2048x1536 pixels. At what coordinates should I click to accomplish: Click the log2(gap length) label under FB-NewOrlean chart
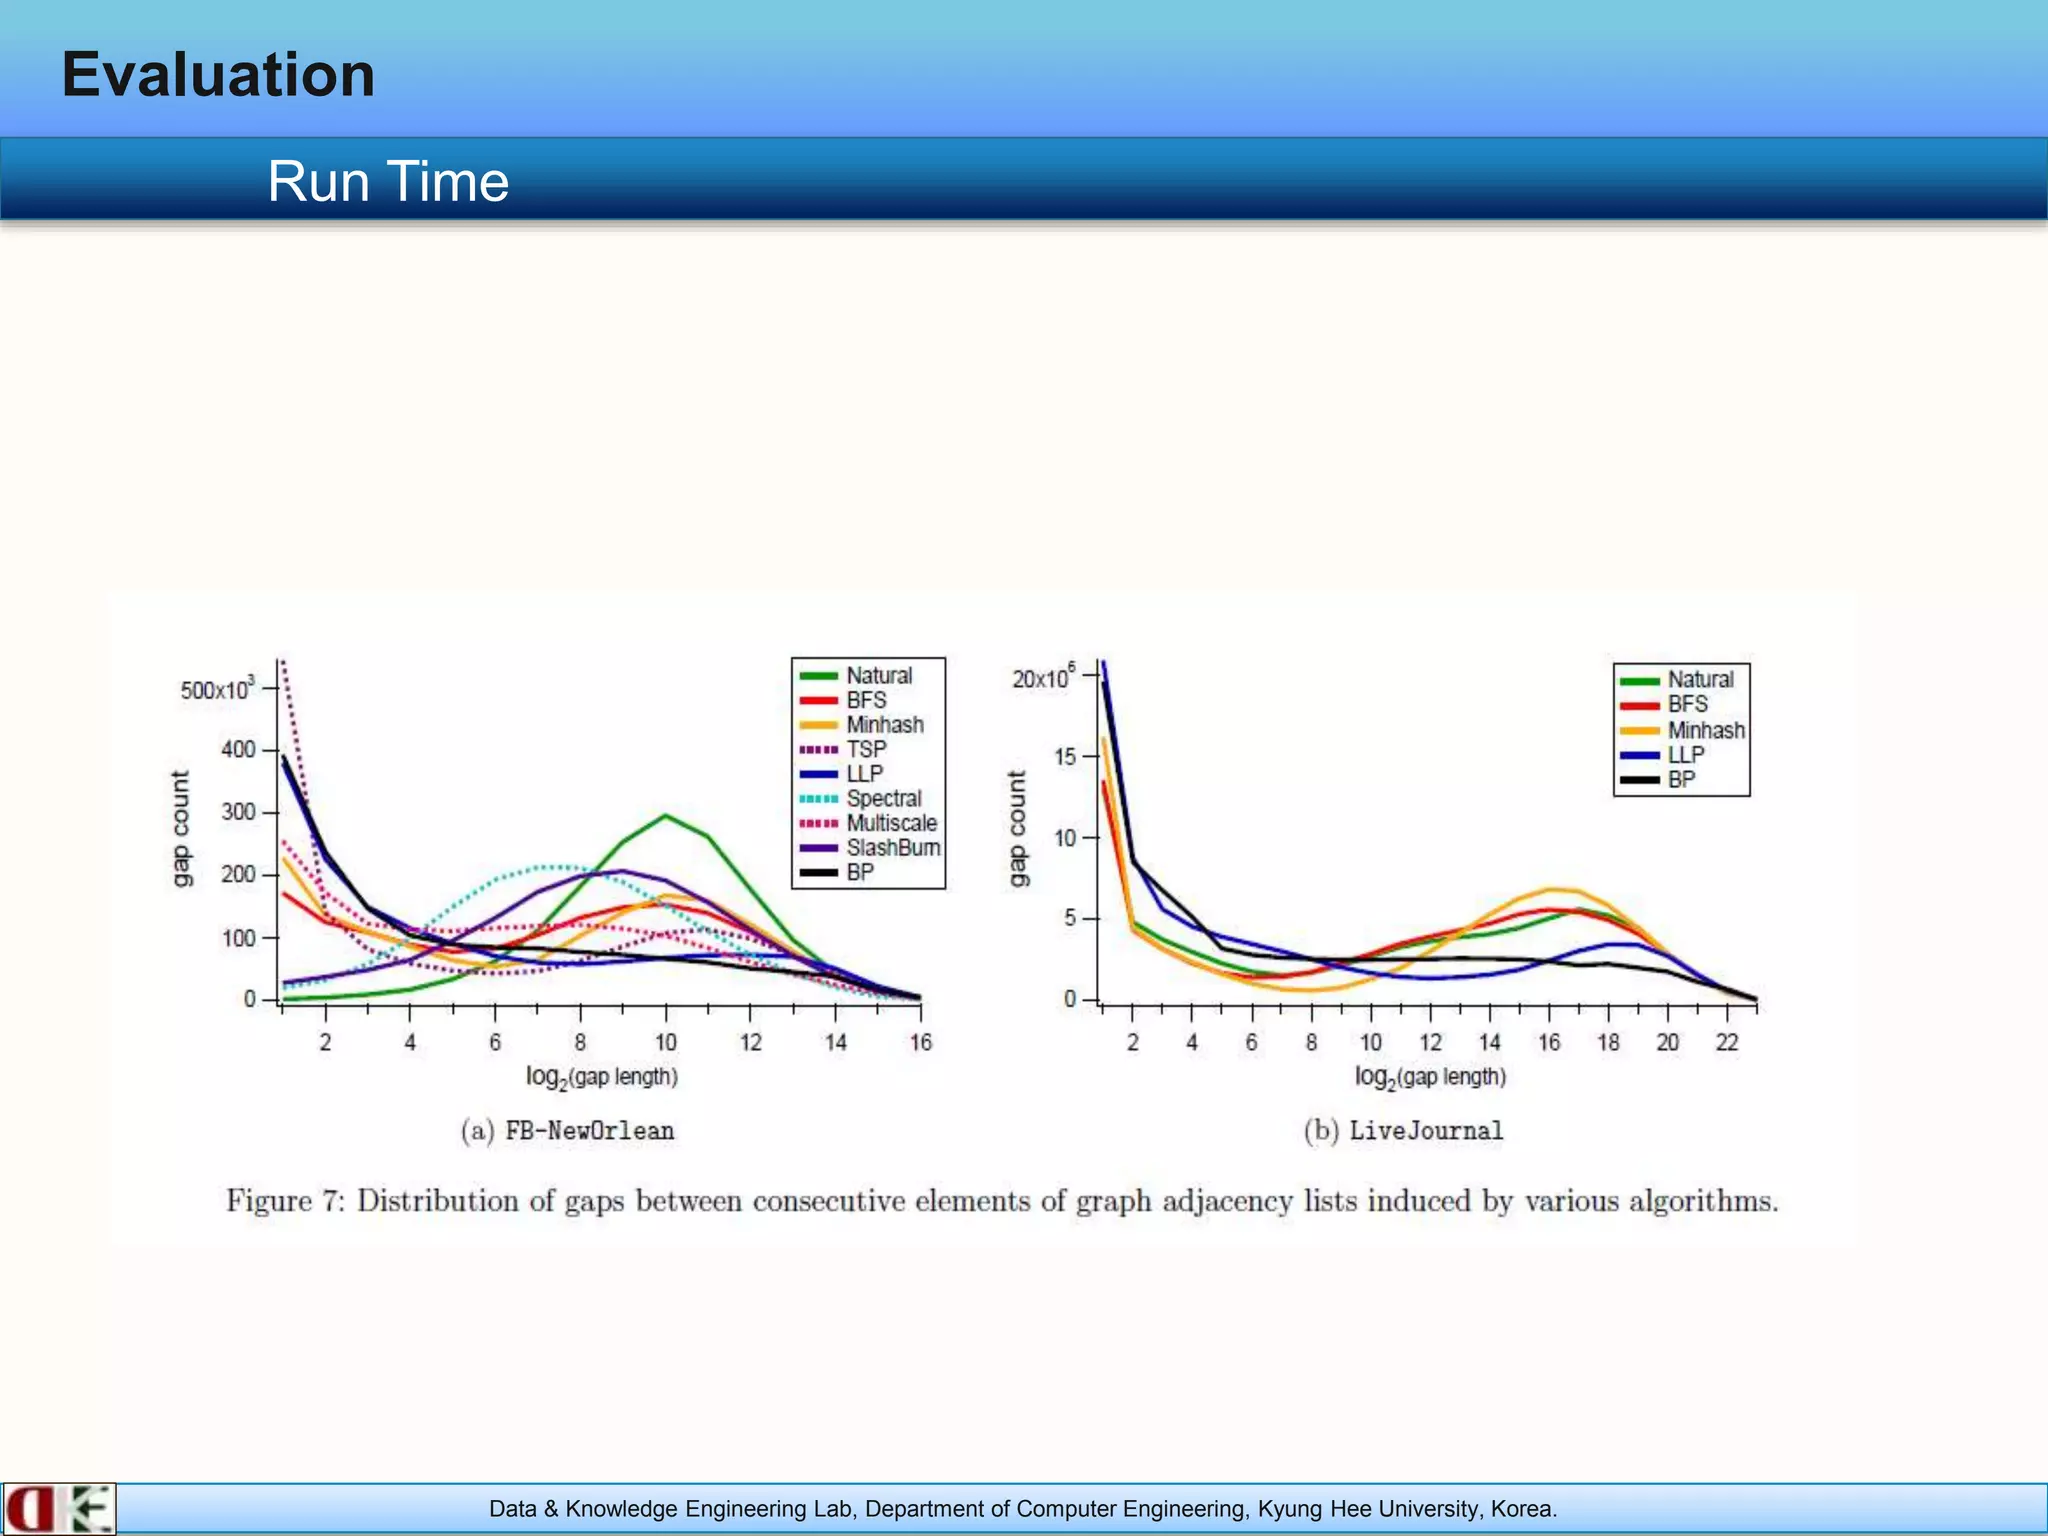(602, 1078)
